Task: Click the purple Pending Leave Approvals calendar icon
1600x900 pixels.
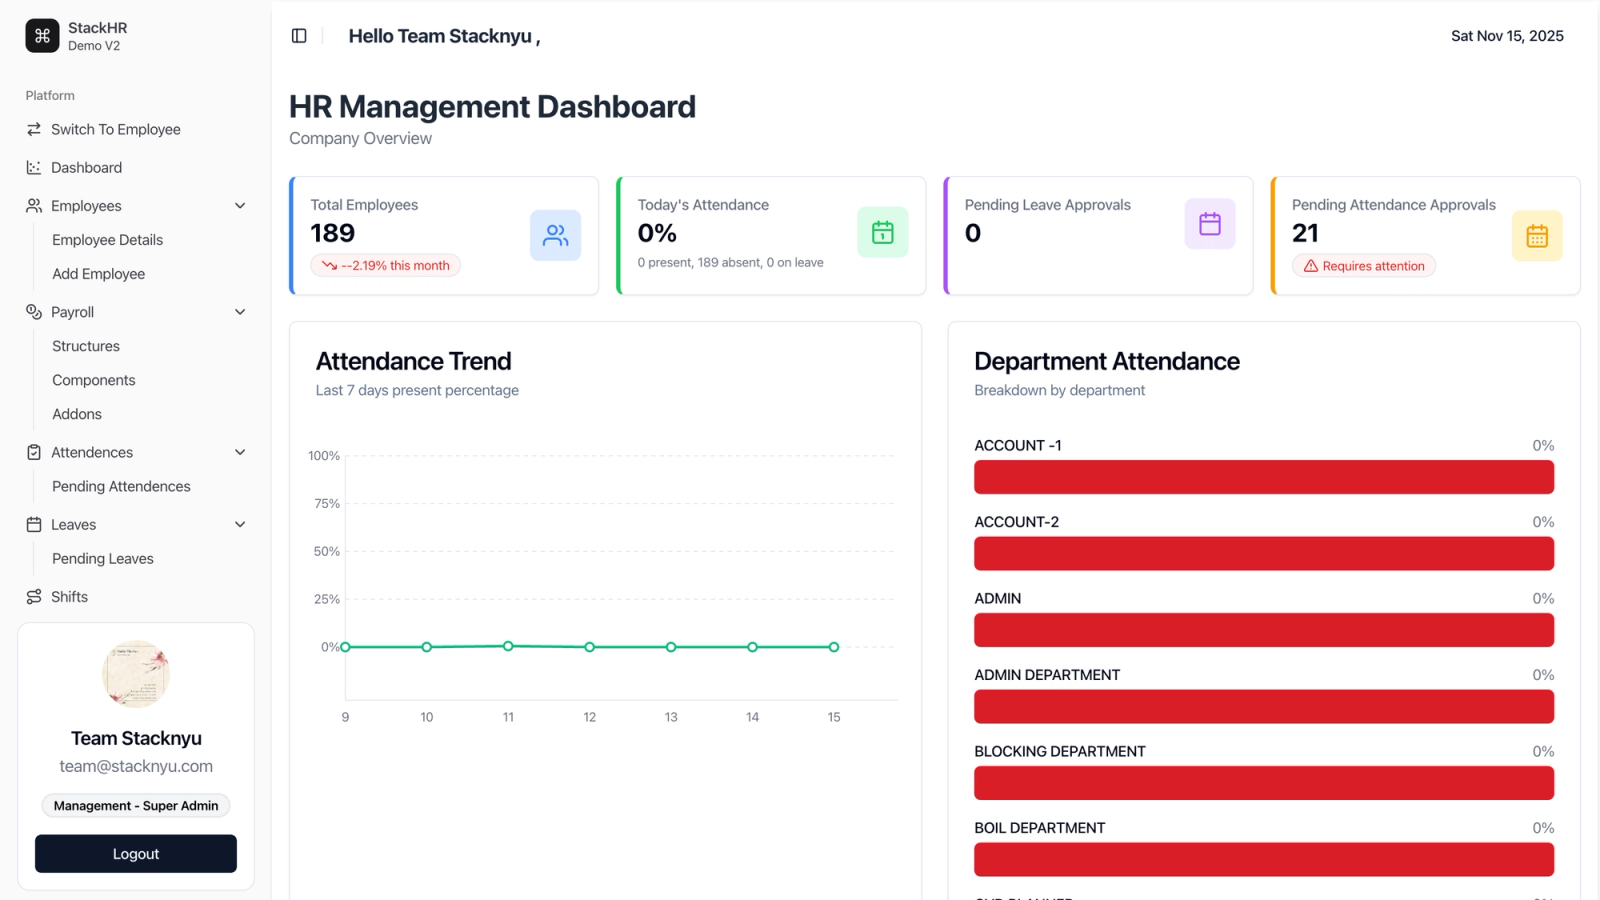Action: tap(1210, 224)
